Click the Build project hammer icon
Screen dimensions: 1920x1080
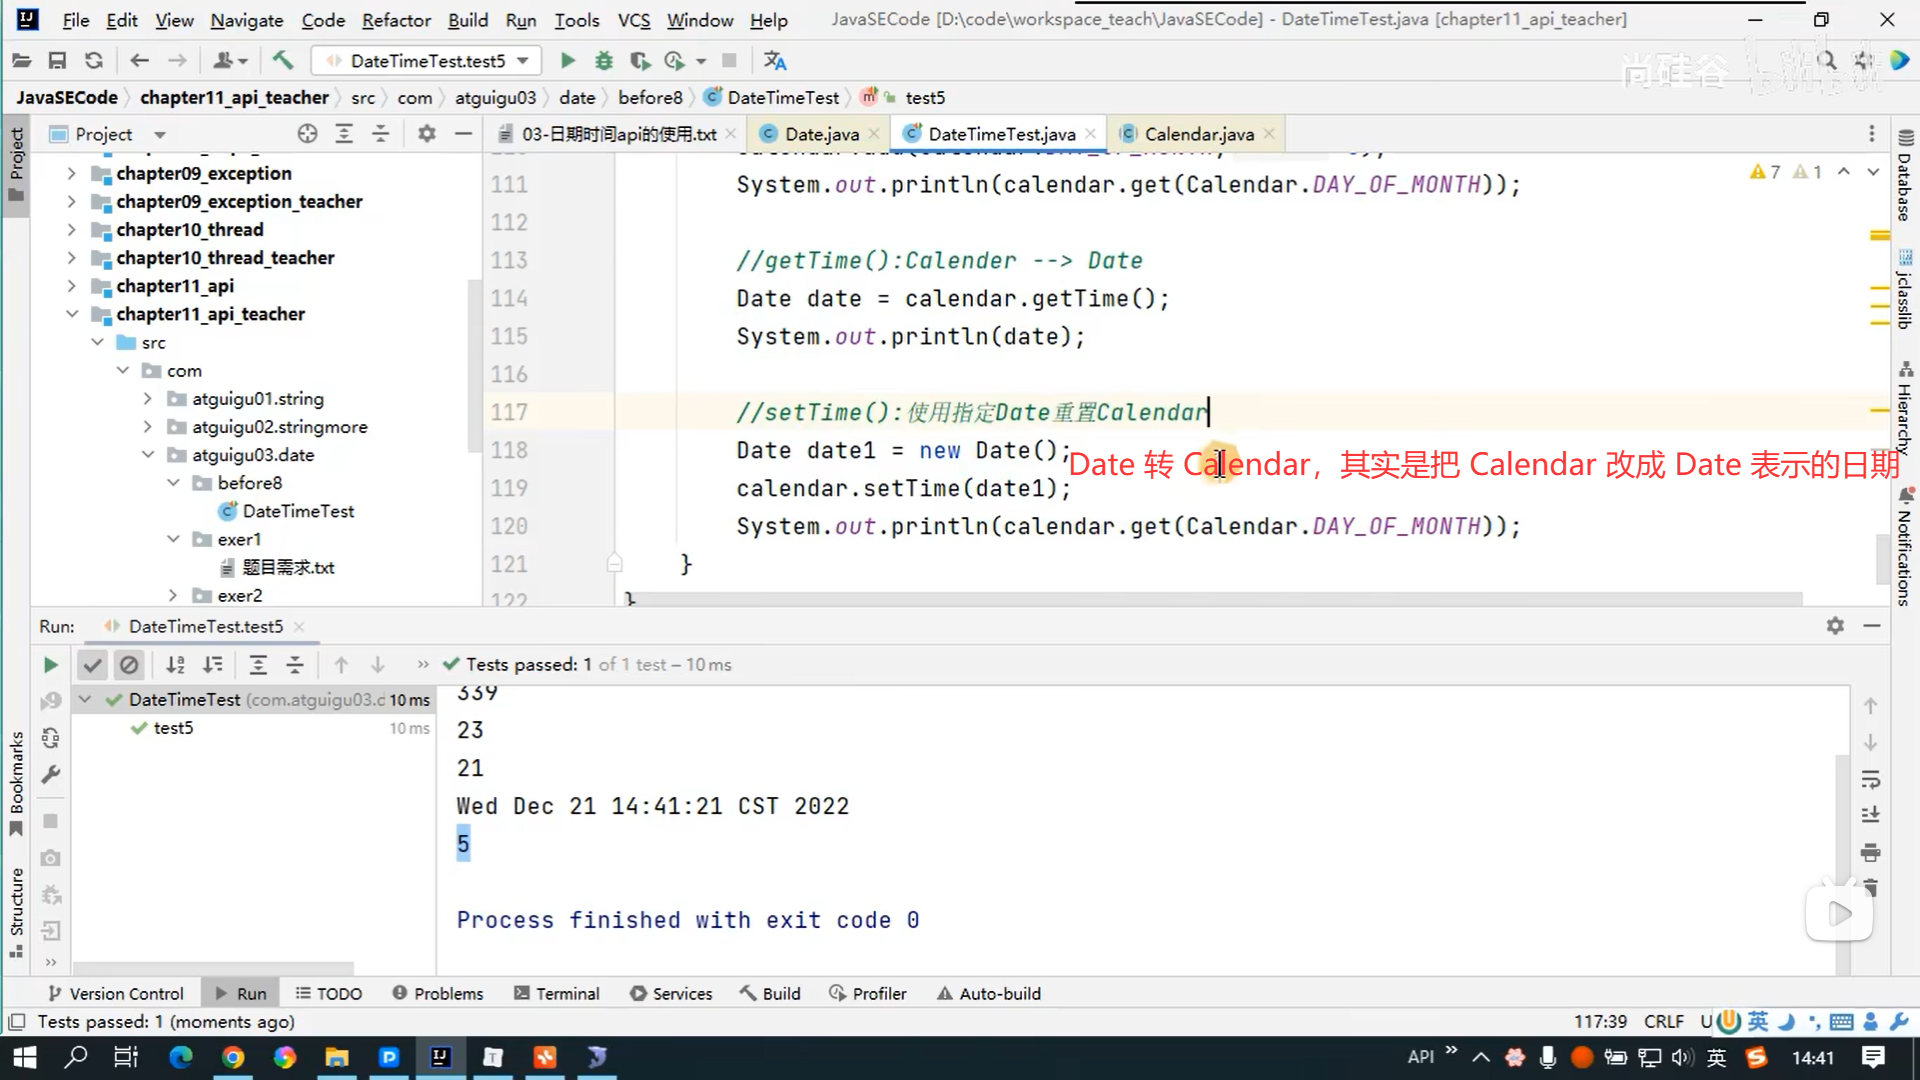(x=283, y=61)
